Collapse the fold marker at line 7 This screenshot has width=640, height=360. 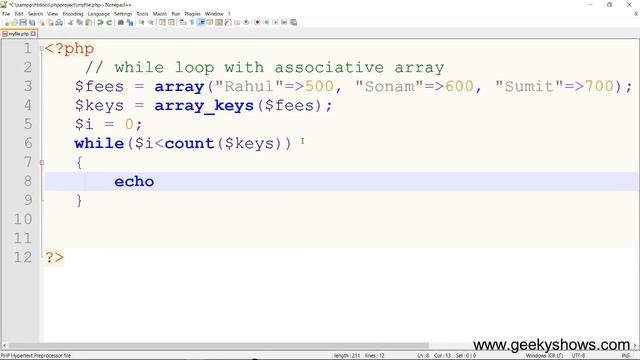click(42, 162)
